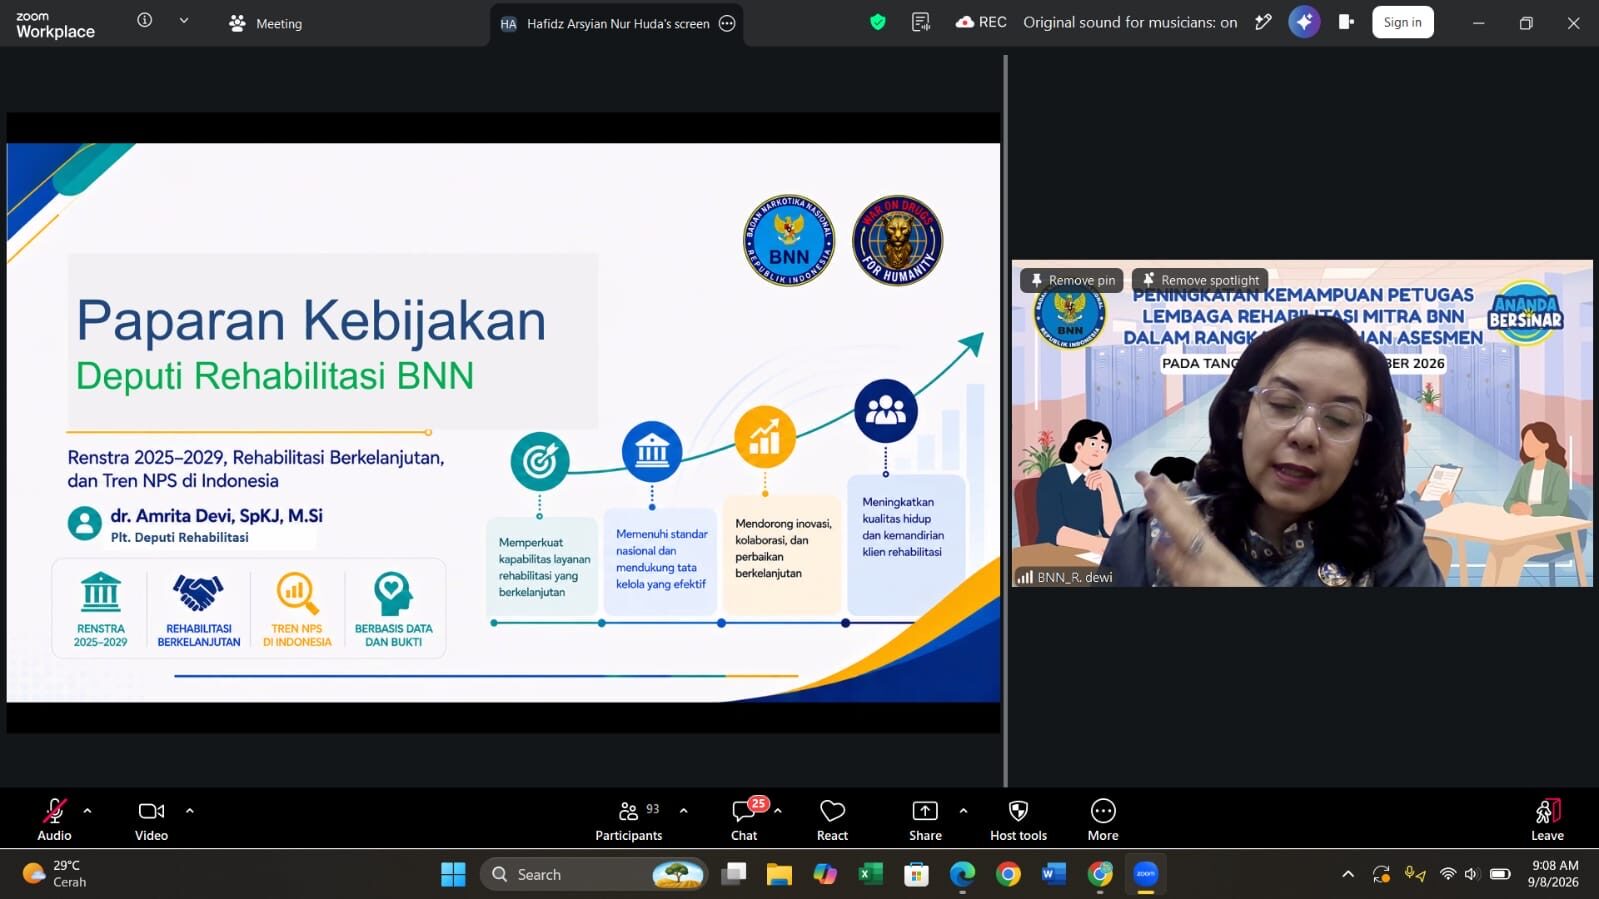Open Word from taskbar

coord(1054,874)
